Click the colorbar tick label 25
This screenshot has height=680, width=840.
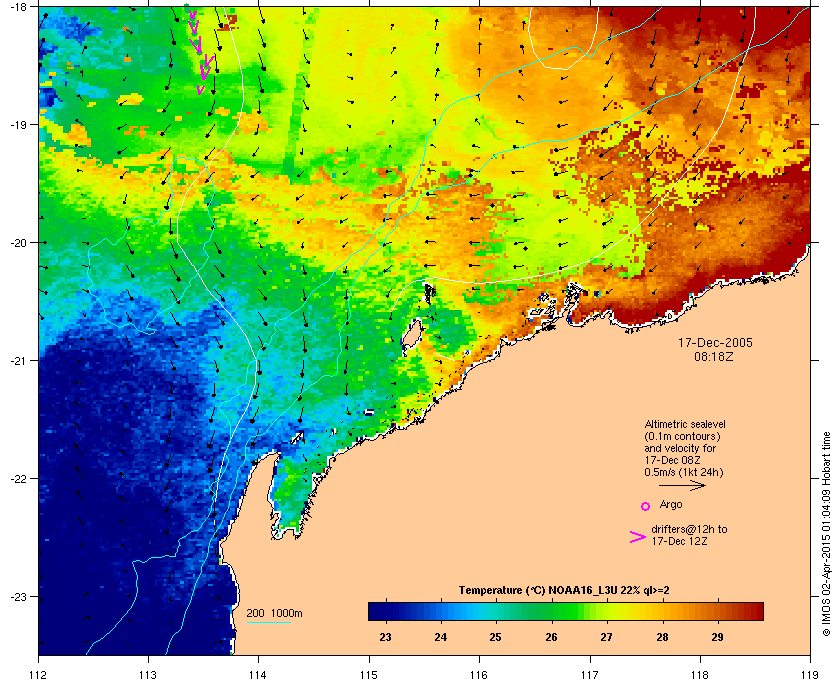click(496, 637)
